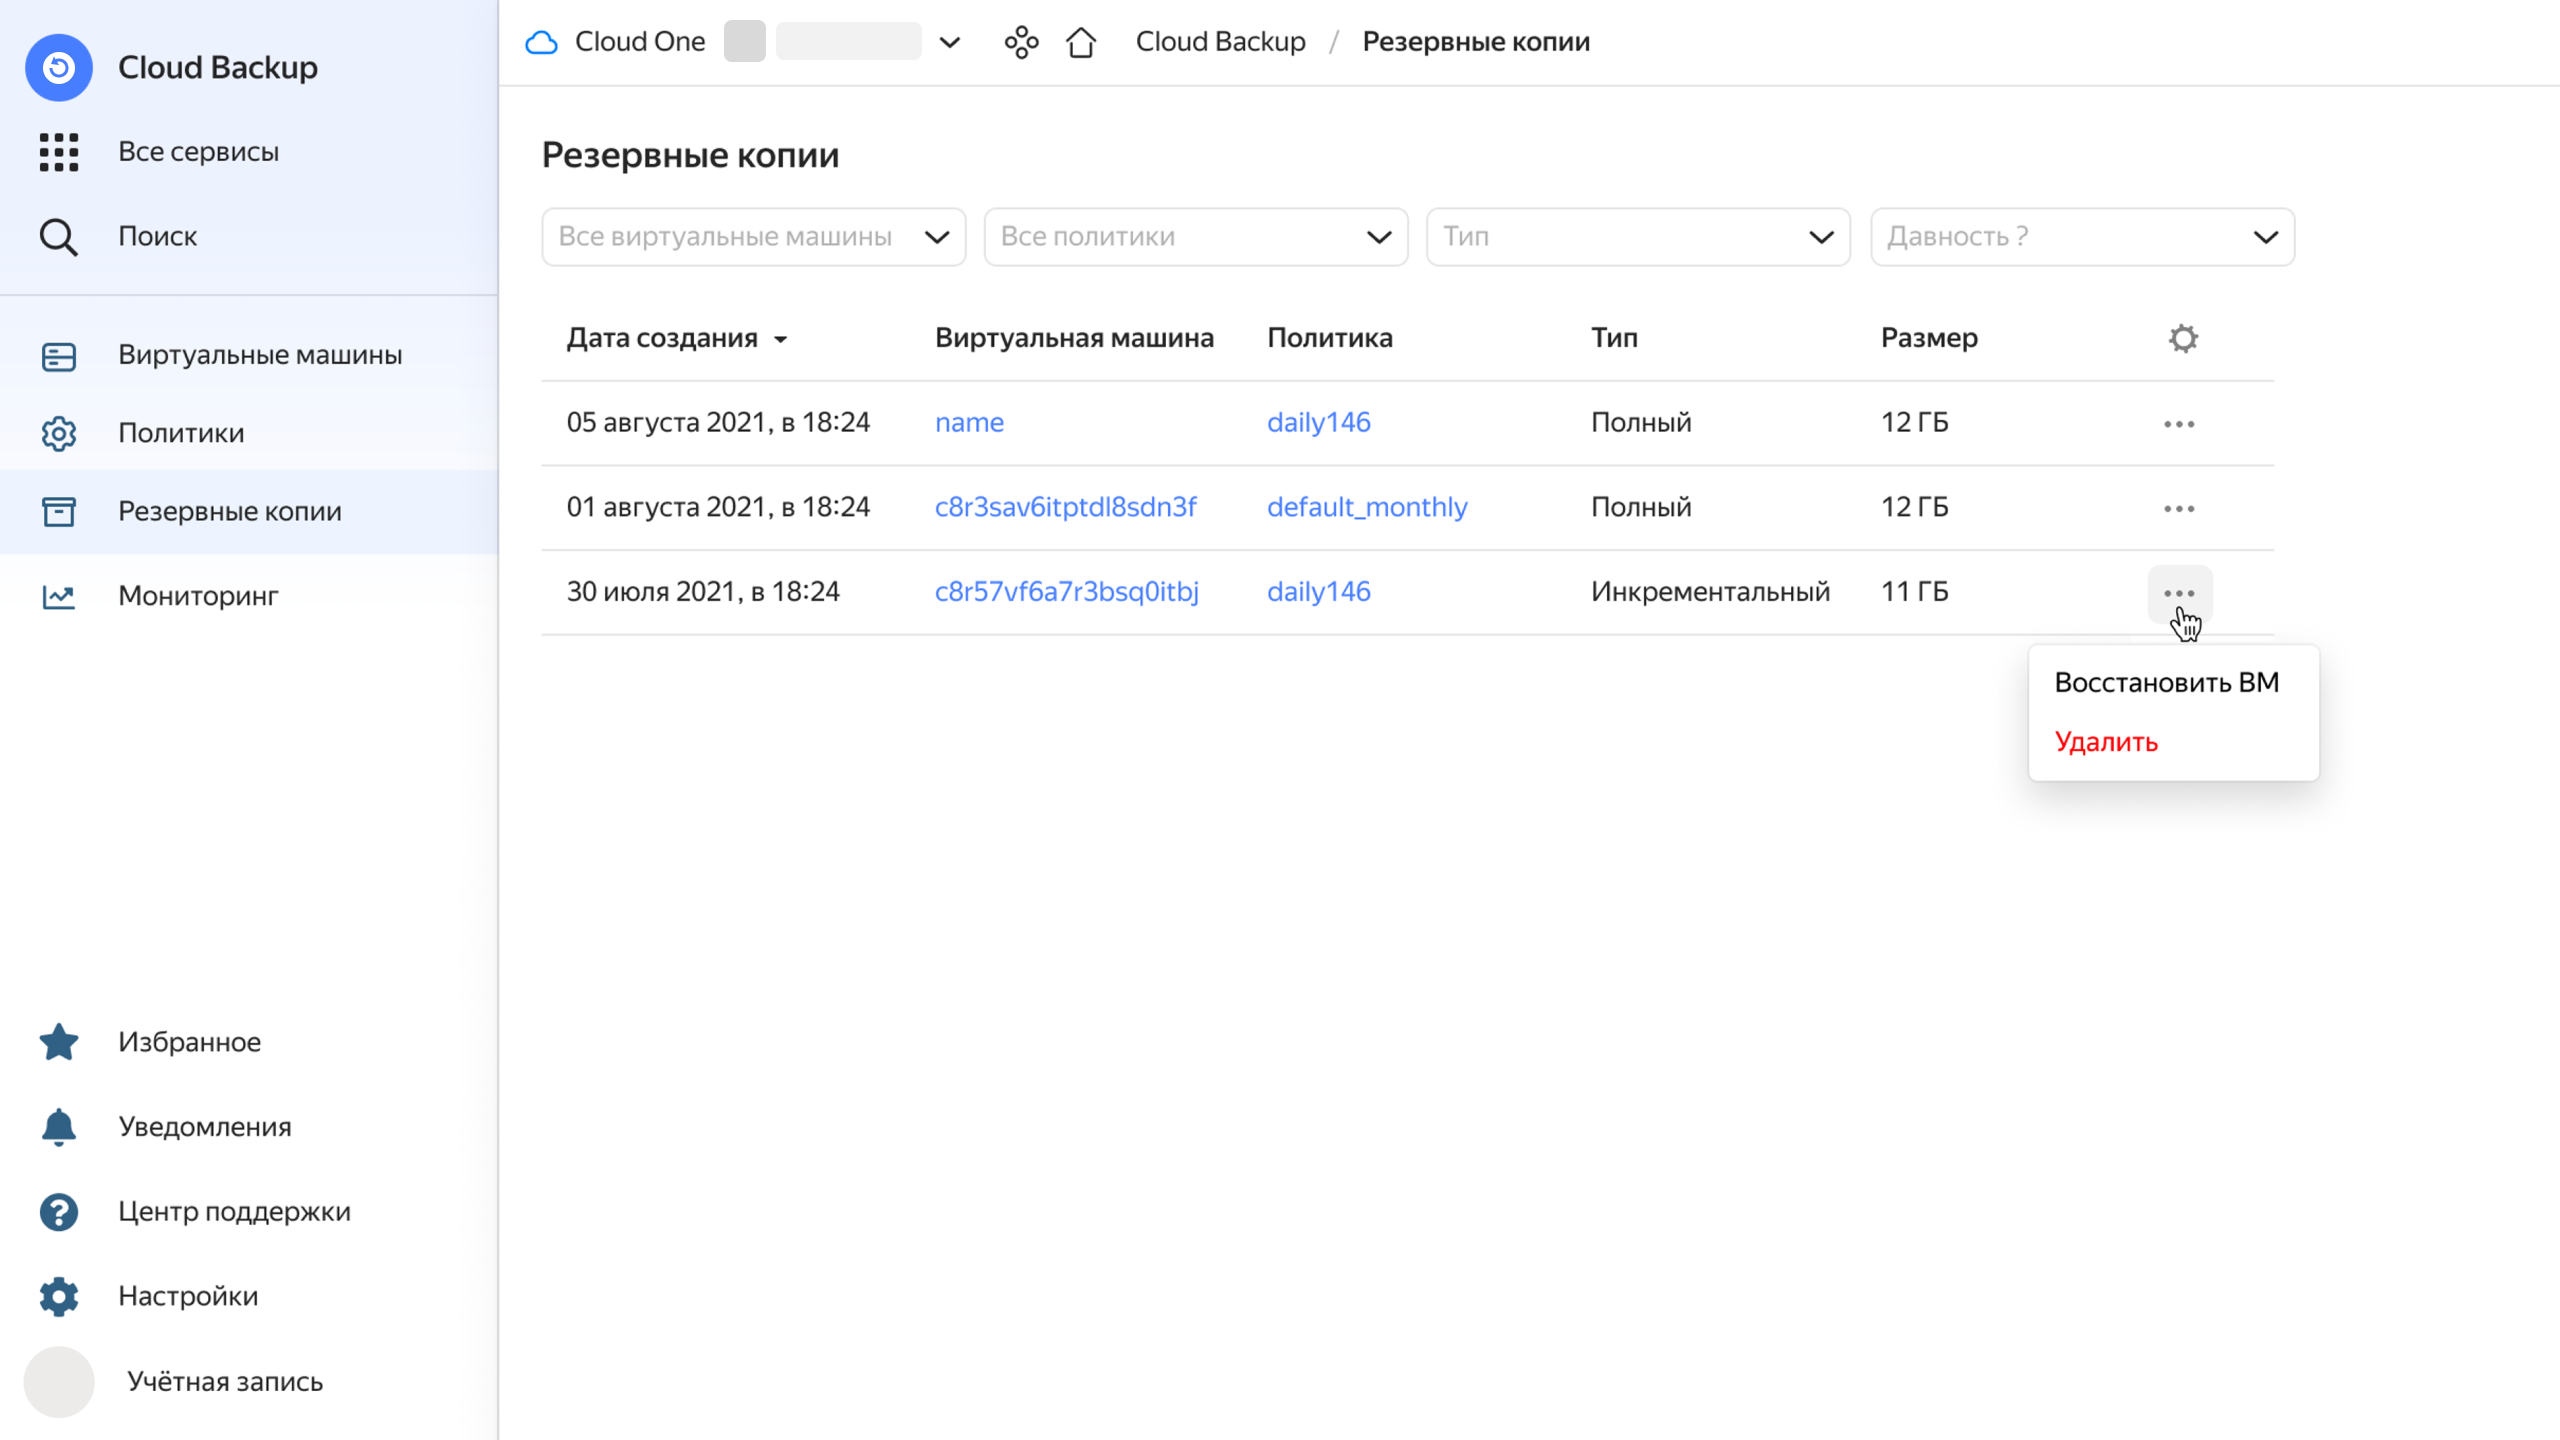Open VM link c8r57vf6a7r3bsq0itbj
The height and width of the screenshot is (1440, 2560).
click(1066, 592)
